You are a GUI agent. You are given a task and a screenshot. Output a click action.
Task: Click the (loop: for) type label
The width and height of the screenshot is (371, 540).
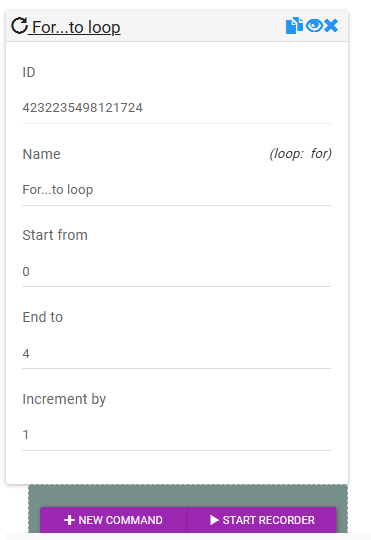pos(300,154)
